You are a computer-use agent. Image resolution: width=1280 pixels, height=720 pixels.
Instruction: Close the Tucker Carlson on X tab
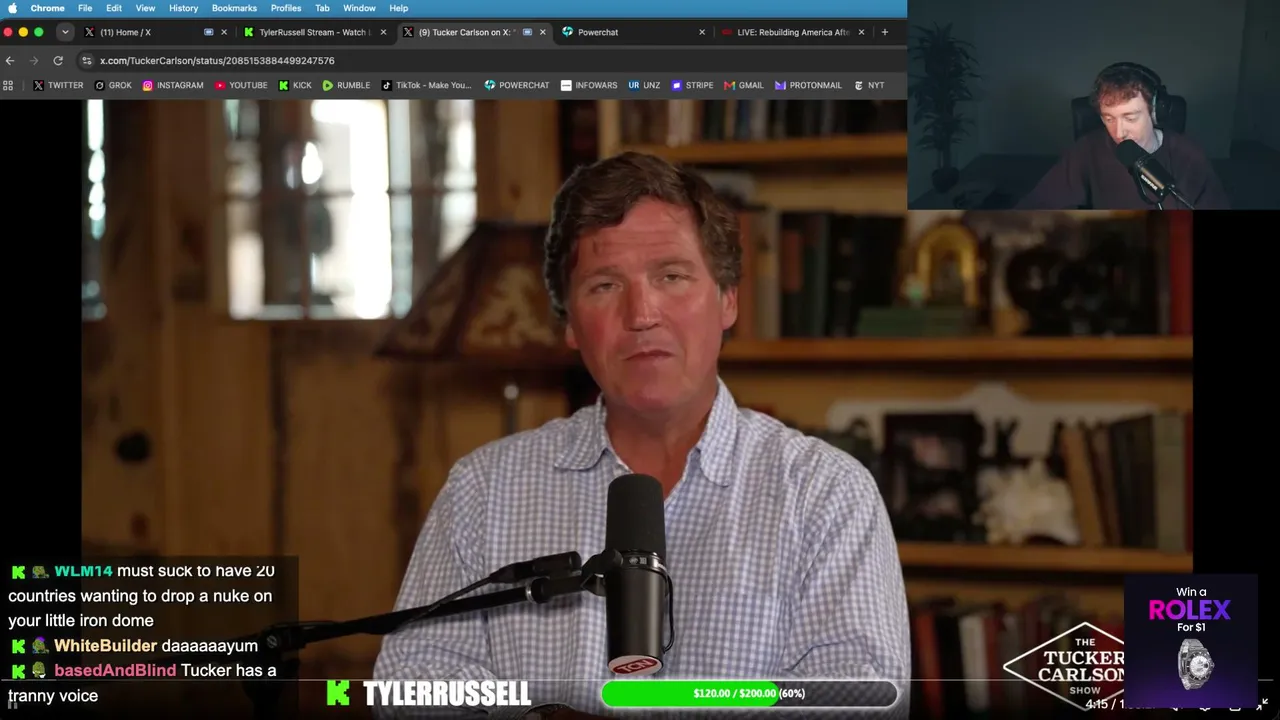[x=543, y=32]
